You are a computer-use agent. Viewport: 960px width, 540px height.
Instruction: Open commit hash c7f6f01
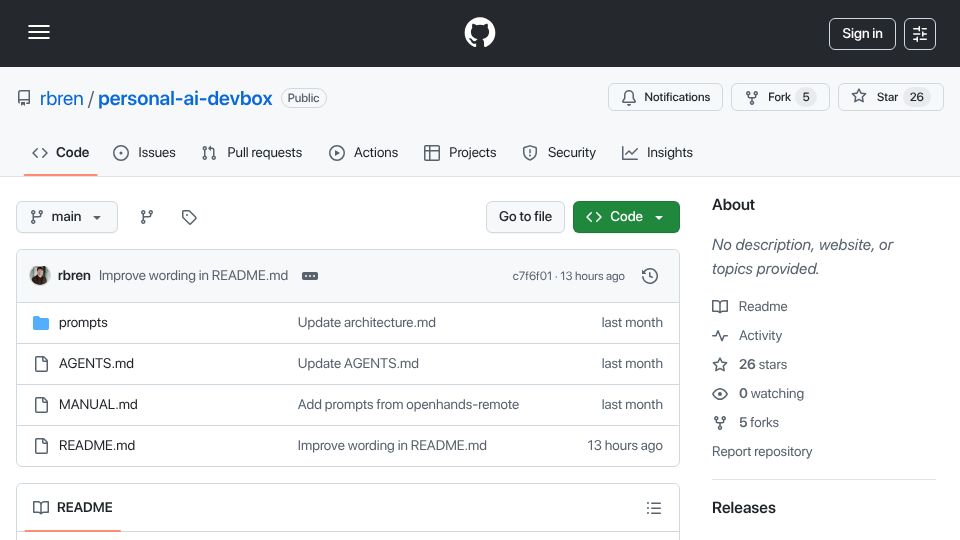532,276
